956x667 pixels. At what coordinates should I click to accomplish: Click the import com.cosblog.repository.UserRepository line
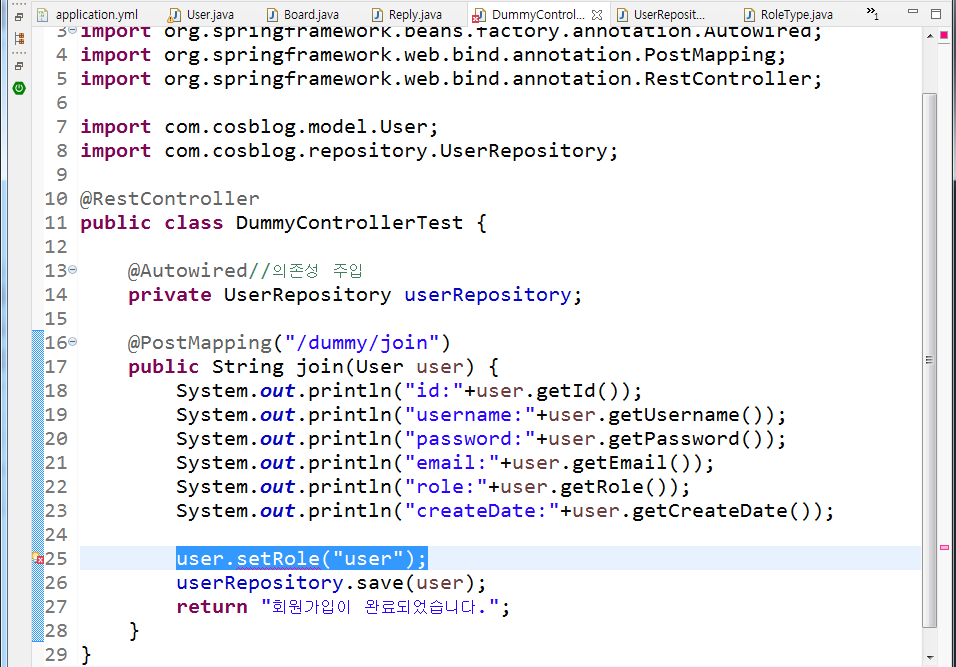point(349,151)
